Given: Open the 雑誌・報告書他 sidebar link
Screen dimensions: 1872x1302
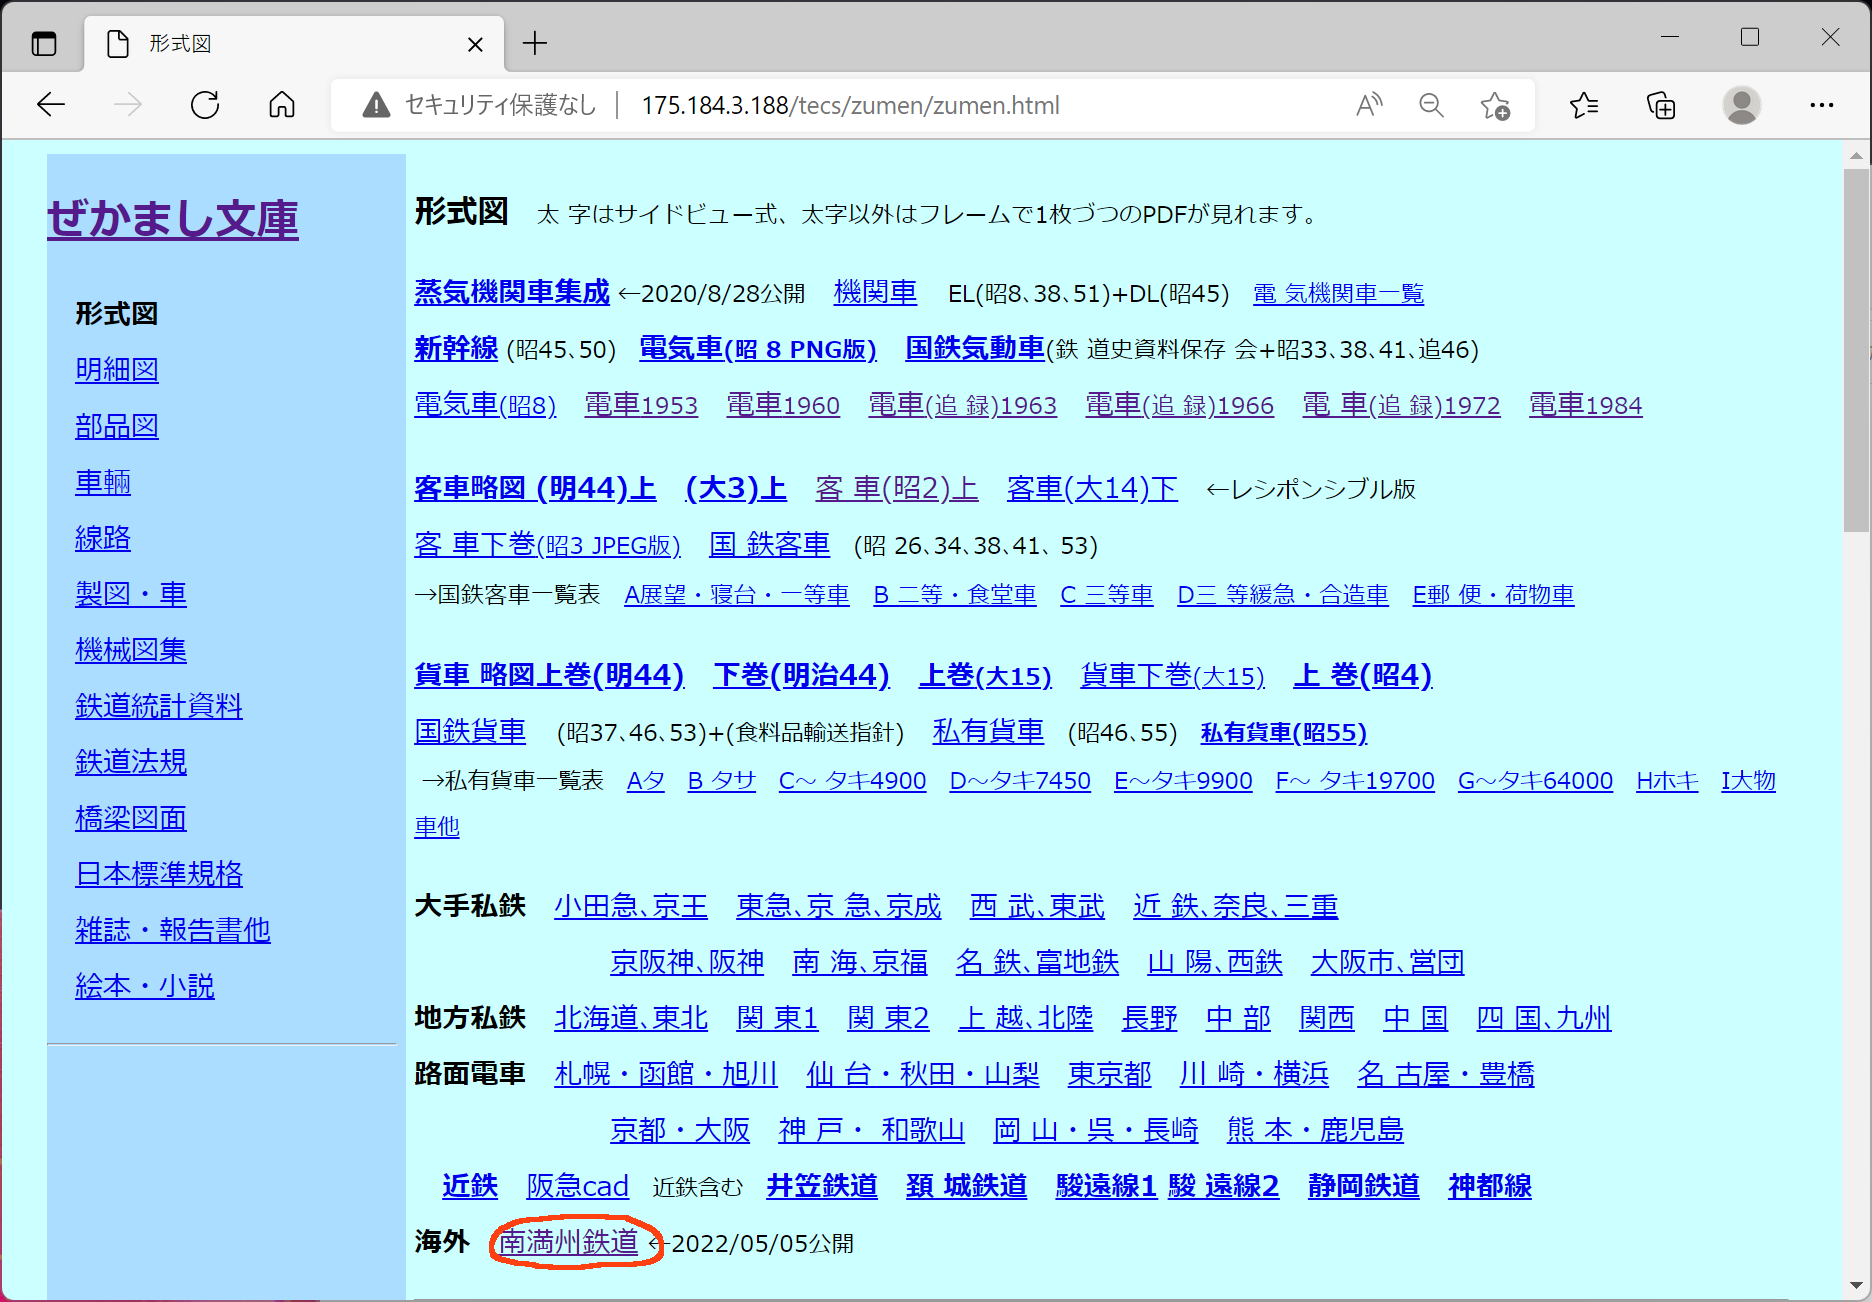Looking at the screenshot, I should click(x=173, y=930).
